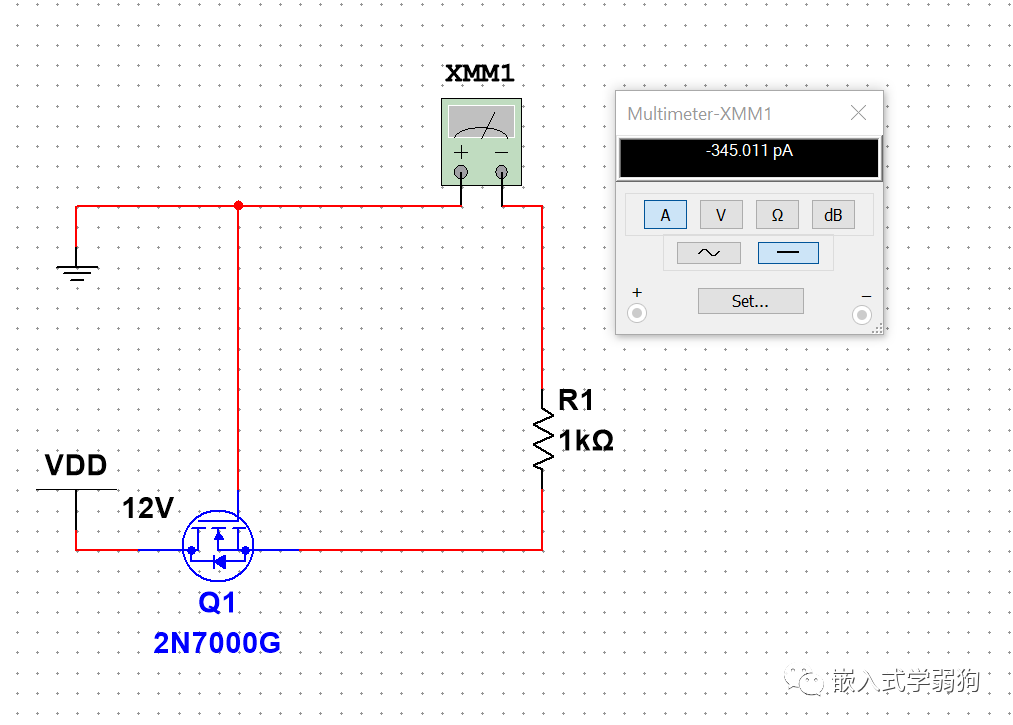Grab the multimeter window resize grip
The width and height of the screenshot is (1013, 725).
point(877,329)
